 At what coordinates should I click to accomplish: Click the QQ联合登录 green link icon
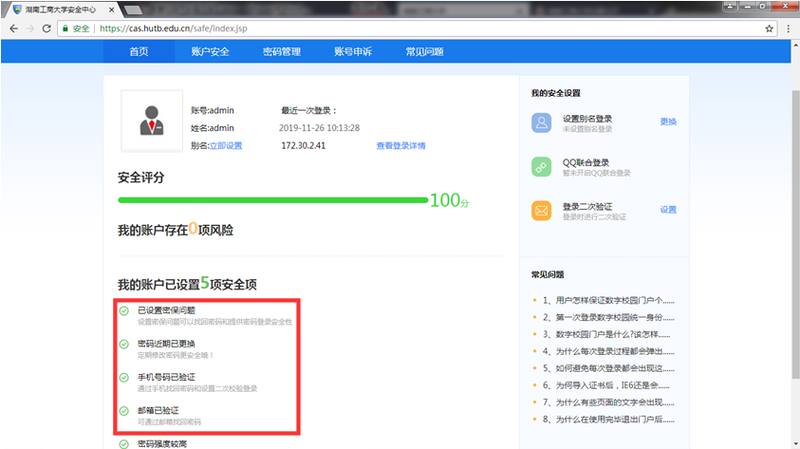pyautogui.click(x=541, y=167)
